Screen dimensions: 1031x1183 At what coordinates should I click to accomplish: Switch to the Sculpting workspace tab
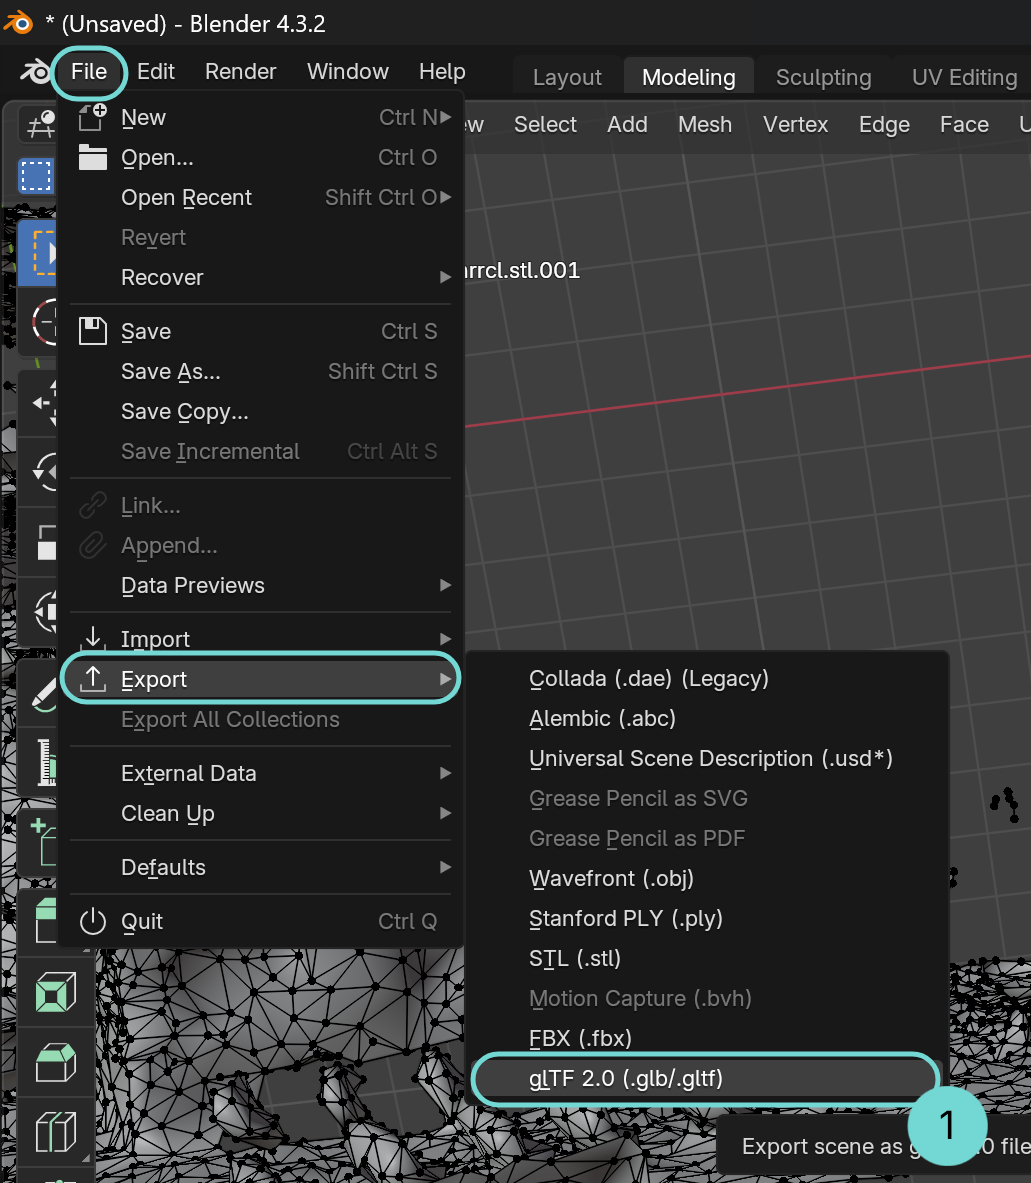click(x=822, y=77)
